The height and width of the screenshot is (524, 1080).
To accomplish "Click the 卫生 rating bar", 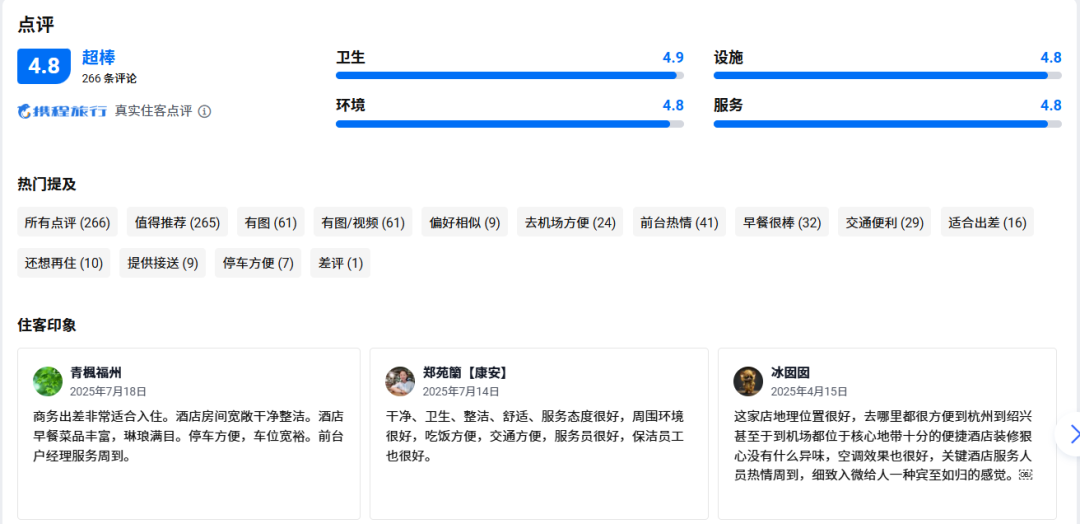I will (509, 76).
